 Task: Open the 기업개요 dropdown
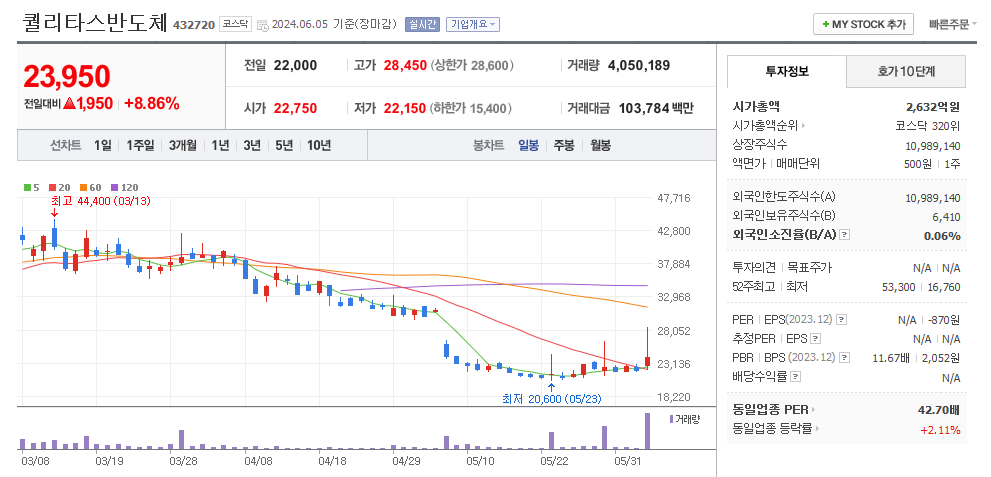click(473, 25)
